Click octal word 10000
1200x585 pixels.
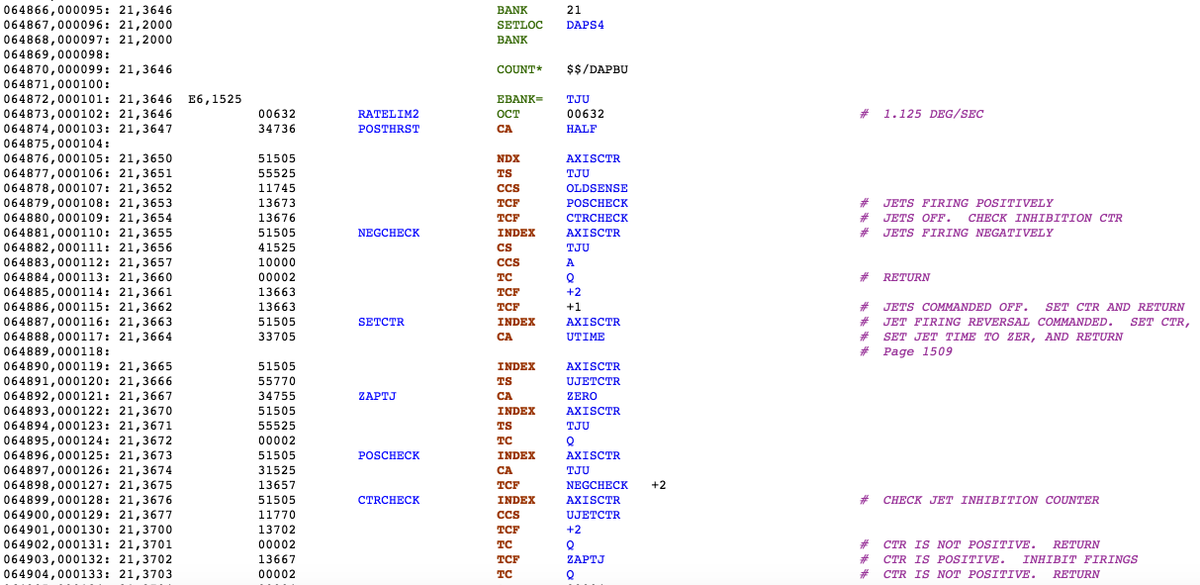coord(277,263)
